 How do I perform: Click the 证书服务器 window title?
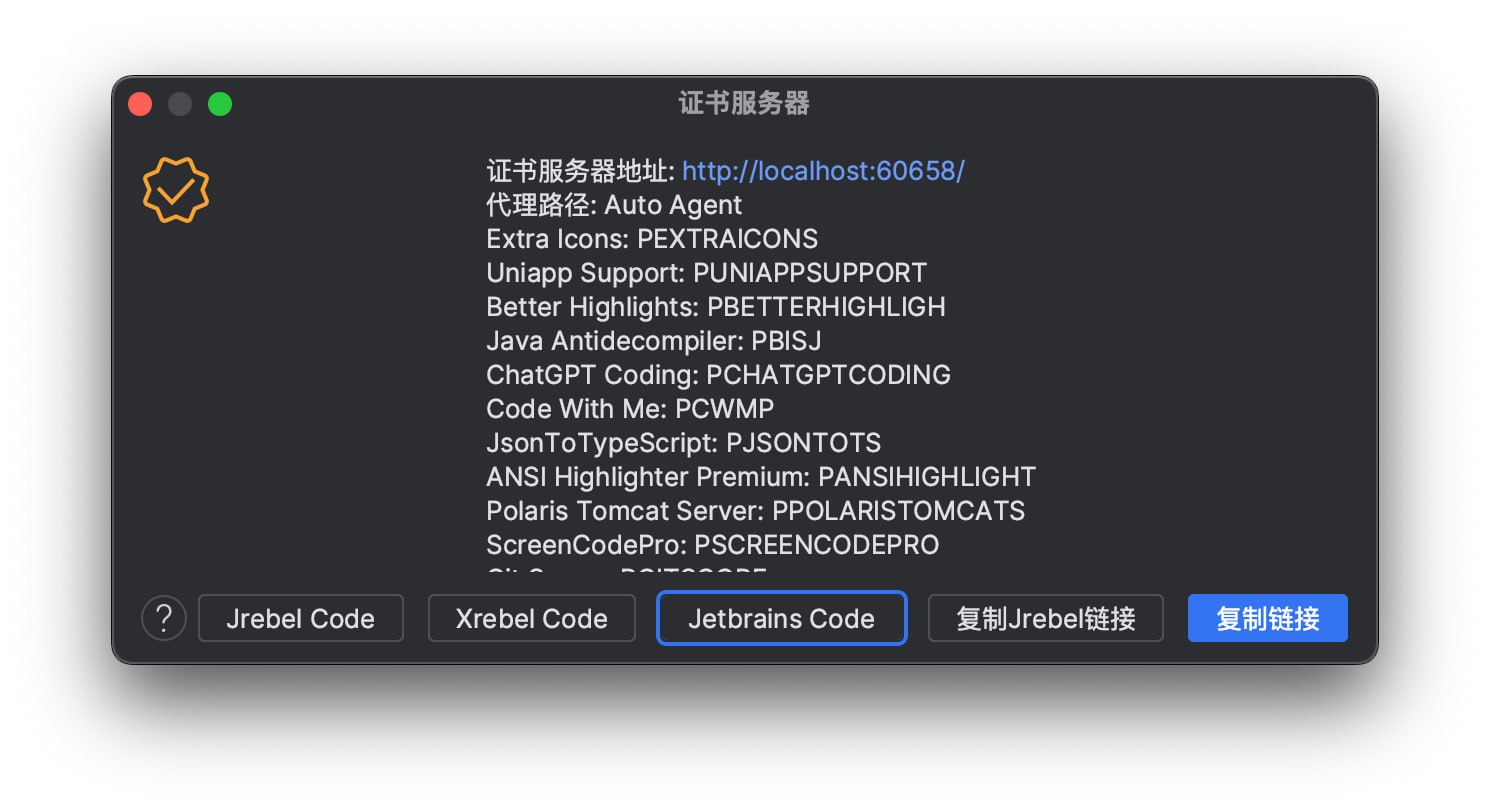coord(744,104)
